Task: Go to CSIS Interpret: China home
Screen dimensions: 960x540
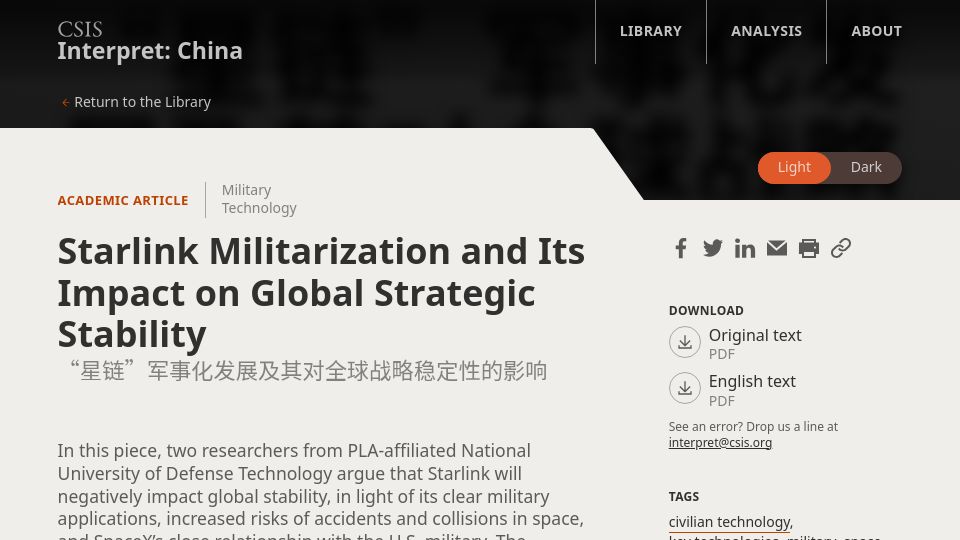Action: click(x=150, y=42)
